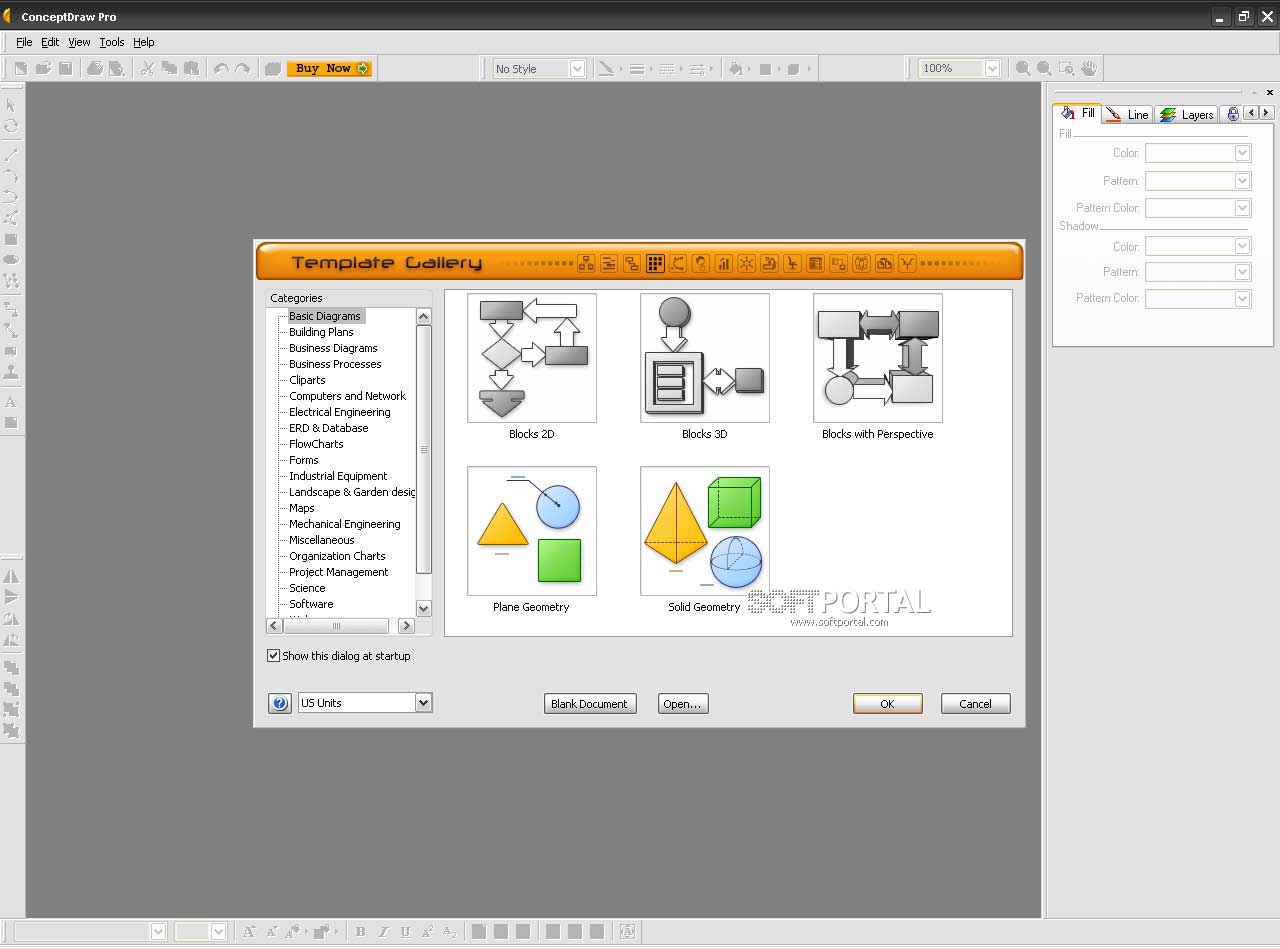The width and height of the screenshot is (1280, 949).
Task: Click the line color pen toolbar icon
Action: (606, 69)
